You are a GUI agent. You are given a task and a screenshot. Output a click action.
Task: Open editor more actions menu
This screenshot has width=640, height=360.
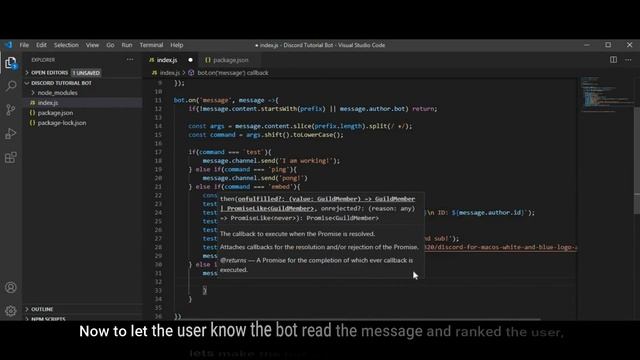(x=628, y=60)
